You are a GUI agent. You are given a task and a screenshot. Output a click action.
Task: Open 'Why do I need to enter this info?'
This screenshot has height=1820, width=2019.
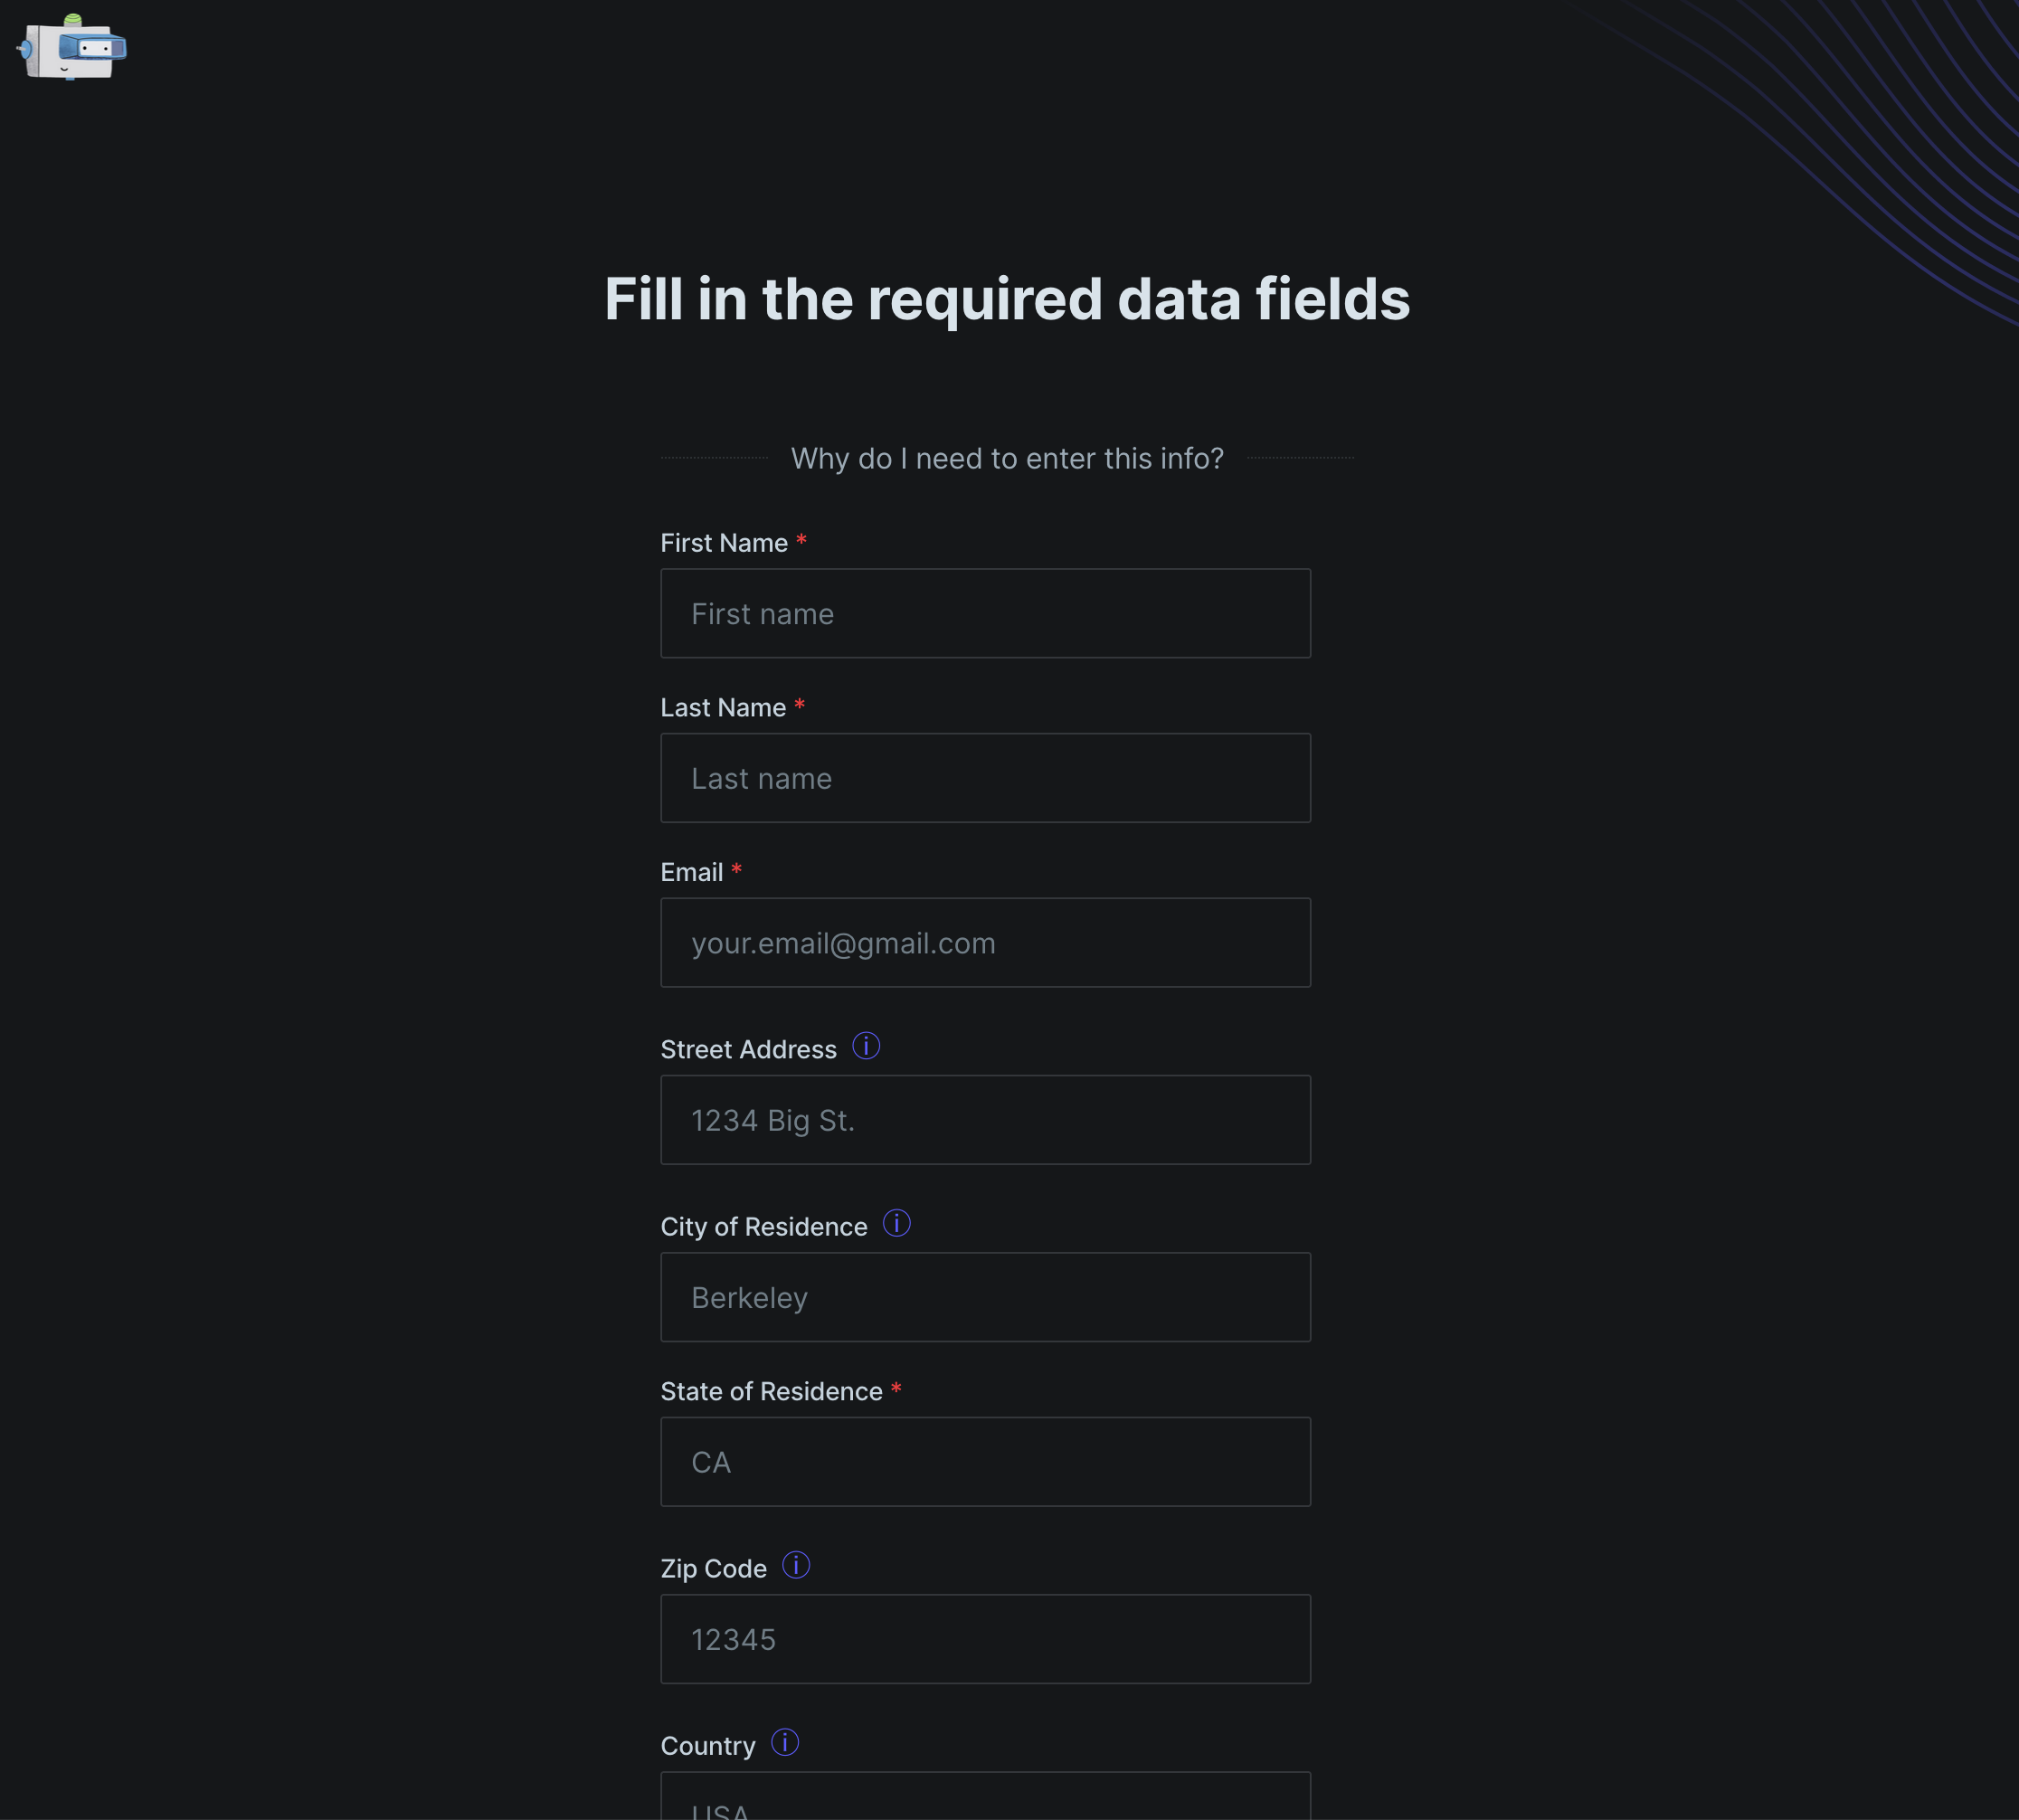click(x=1006, y=458)
